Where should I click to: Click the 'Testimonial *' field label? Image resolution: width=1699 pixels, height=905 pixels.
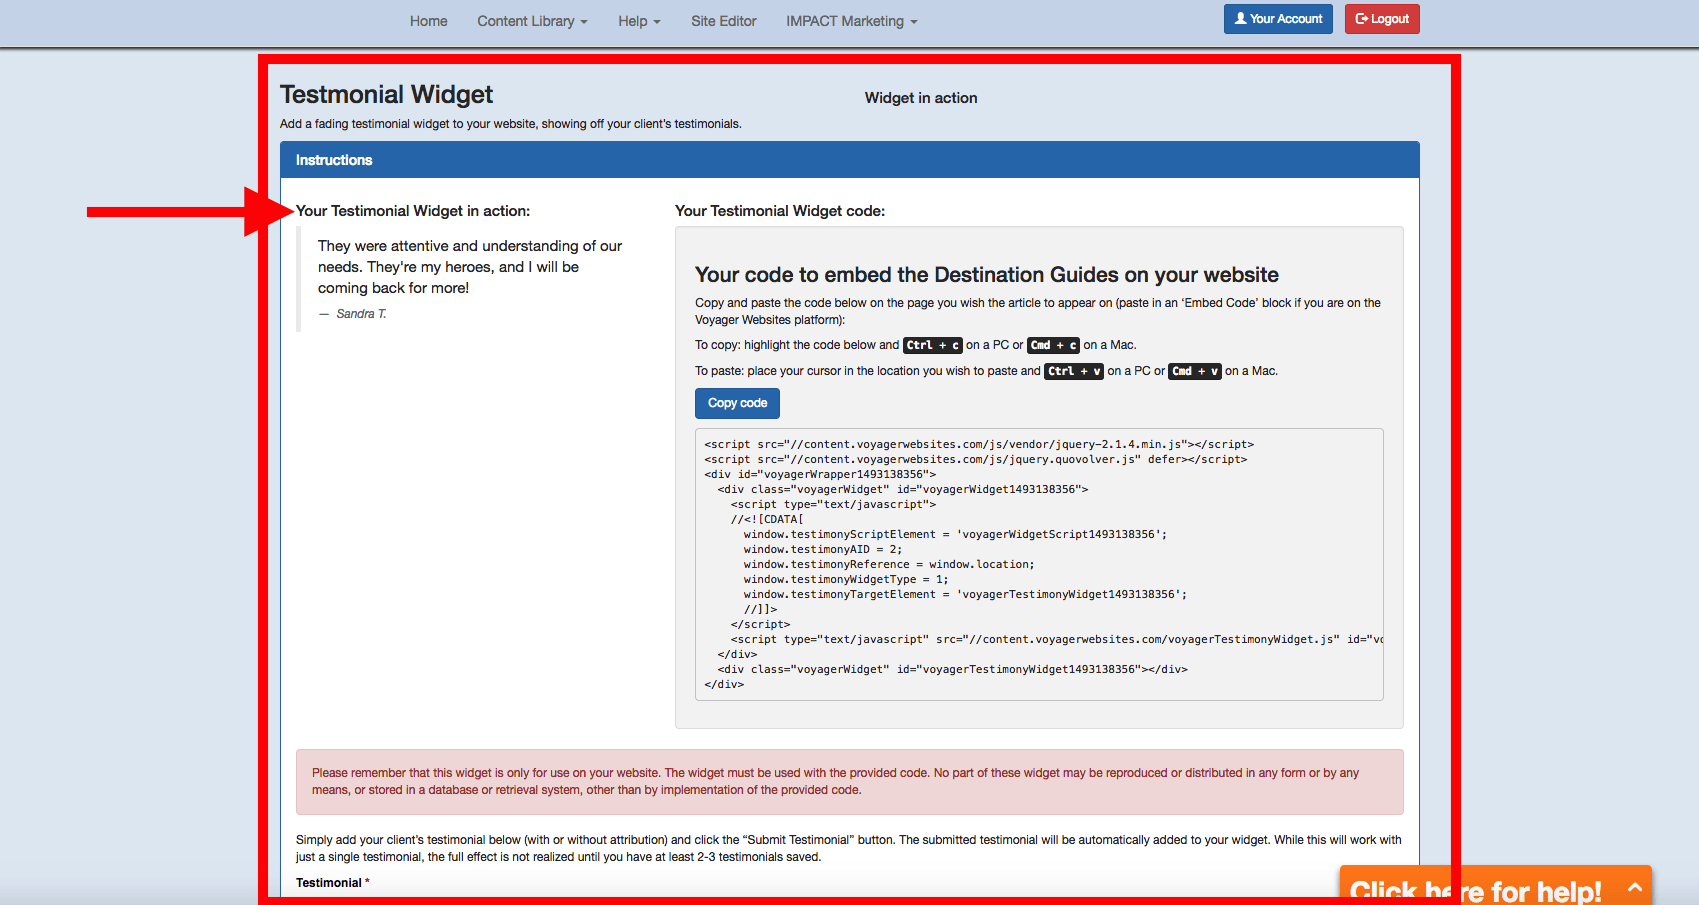click(332, 883)
